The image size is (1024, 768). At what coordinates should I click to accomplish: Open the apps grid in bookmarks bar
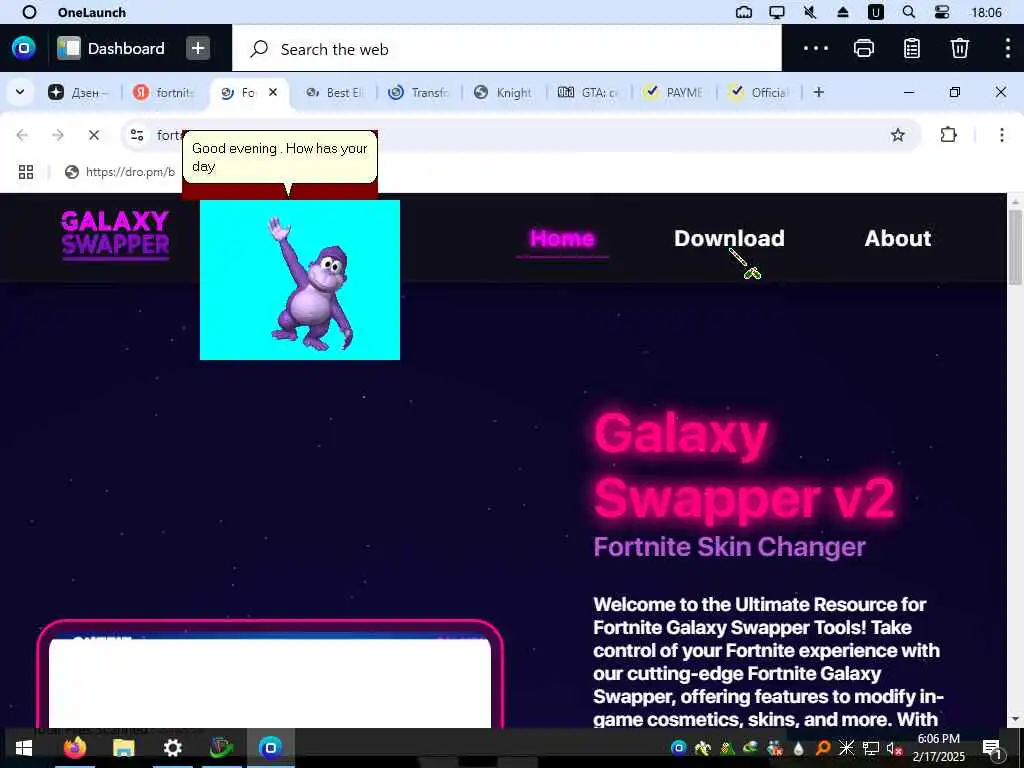(x=25, y=172)
